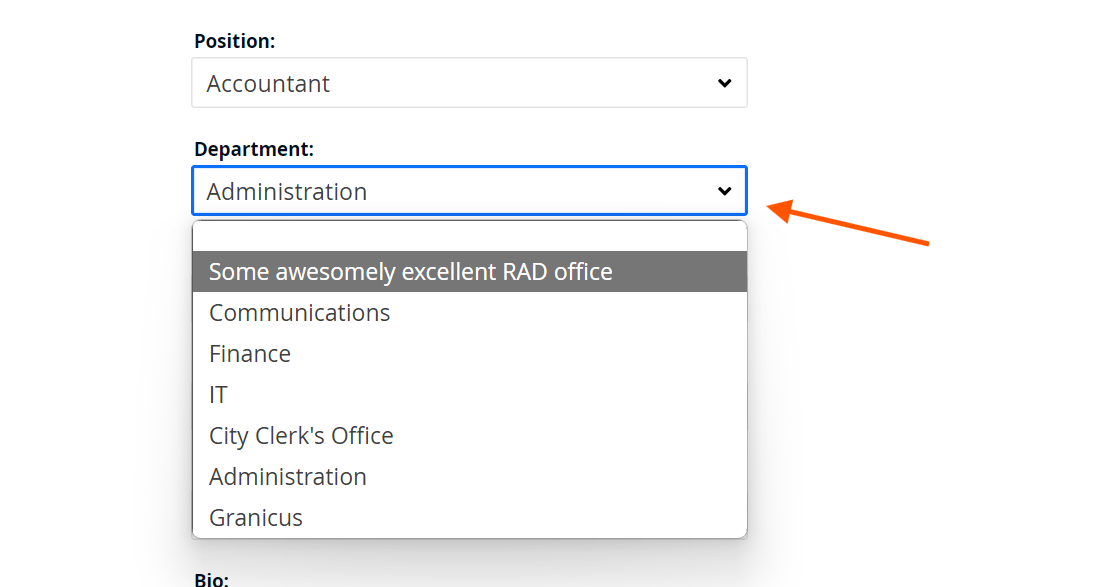Pick Finance in the department list
Screen dimensions: 1111x587
click(470, 354)
